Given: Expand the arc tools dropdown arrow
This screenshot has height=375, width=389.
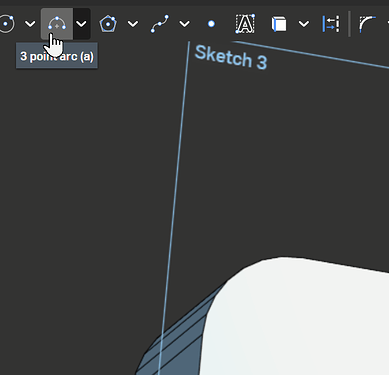Looking at the screenshot, I should pos(82,24).
